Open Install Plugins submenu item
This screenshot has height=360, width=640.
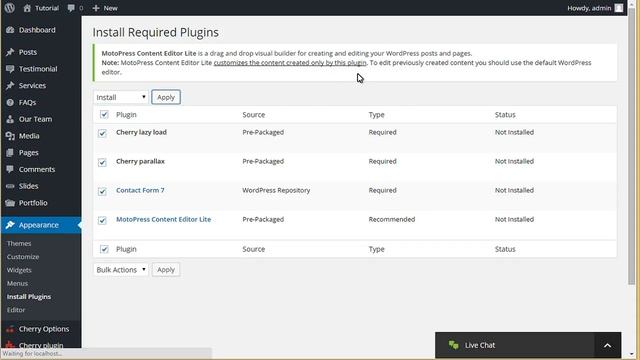(x=29, y=297)
